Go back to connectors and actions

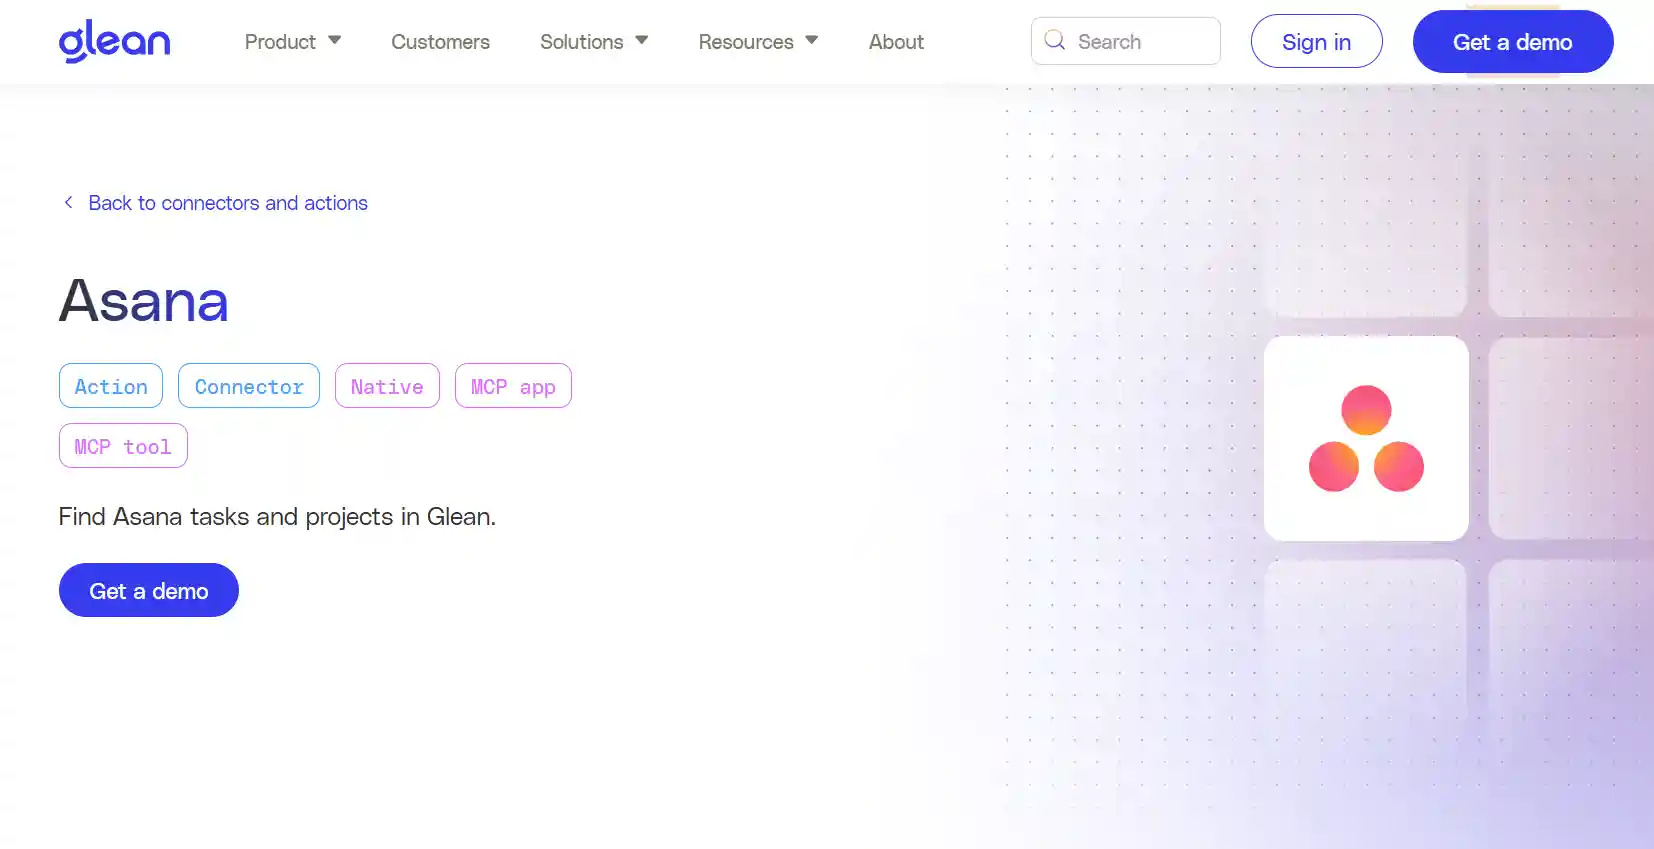point(228,203)
